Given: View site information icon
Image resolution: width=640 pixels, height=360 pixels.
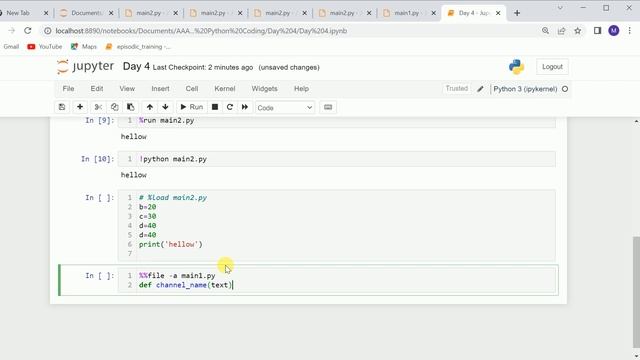Looking at the screenshot, I should click(x=48, y=31).
